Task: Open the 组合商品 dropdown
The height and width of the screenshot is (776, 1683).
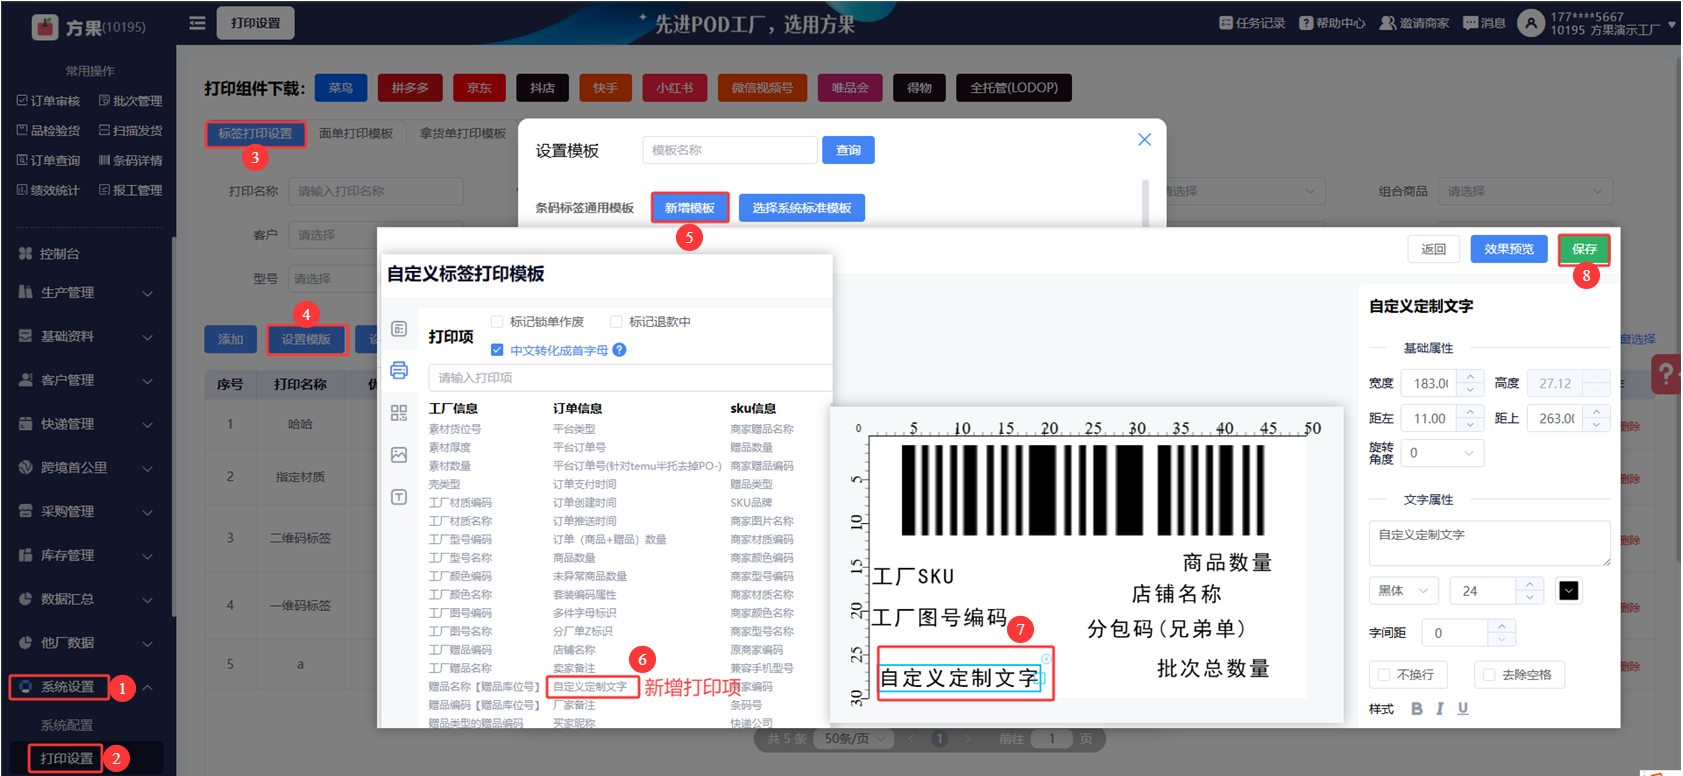Action: [x=1525, y=191]
